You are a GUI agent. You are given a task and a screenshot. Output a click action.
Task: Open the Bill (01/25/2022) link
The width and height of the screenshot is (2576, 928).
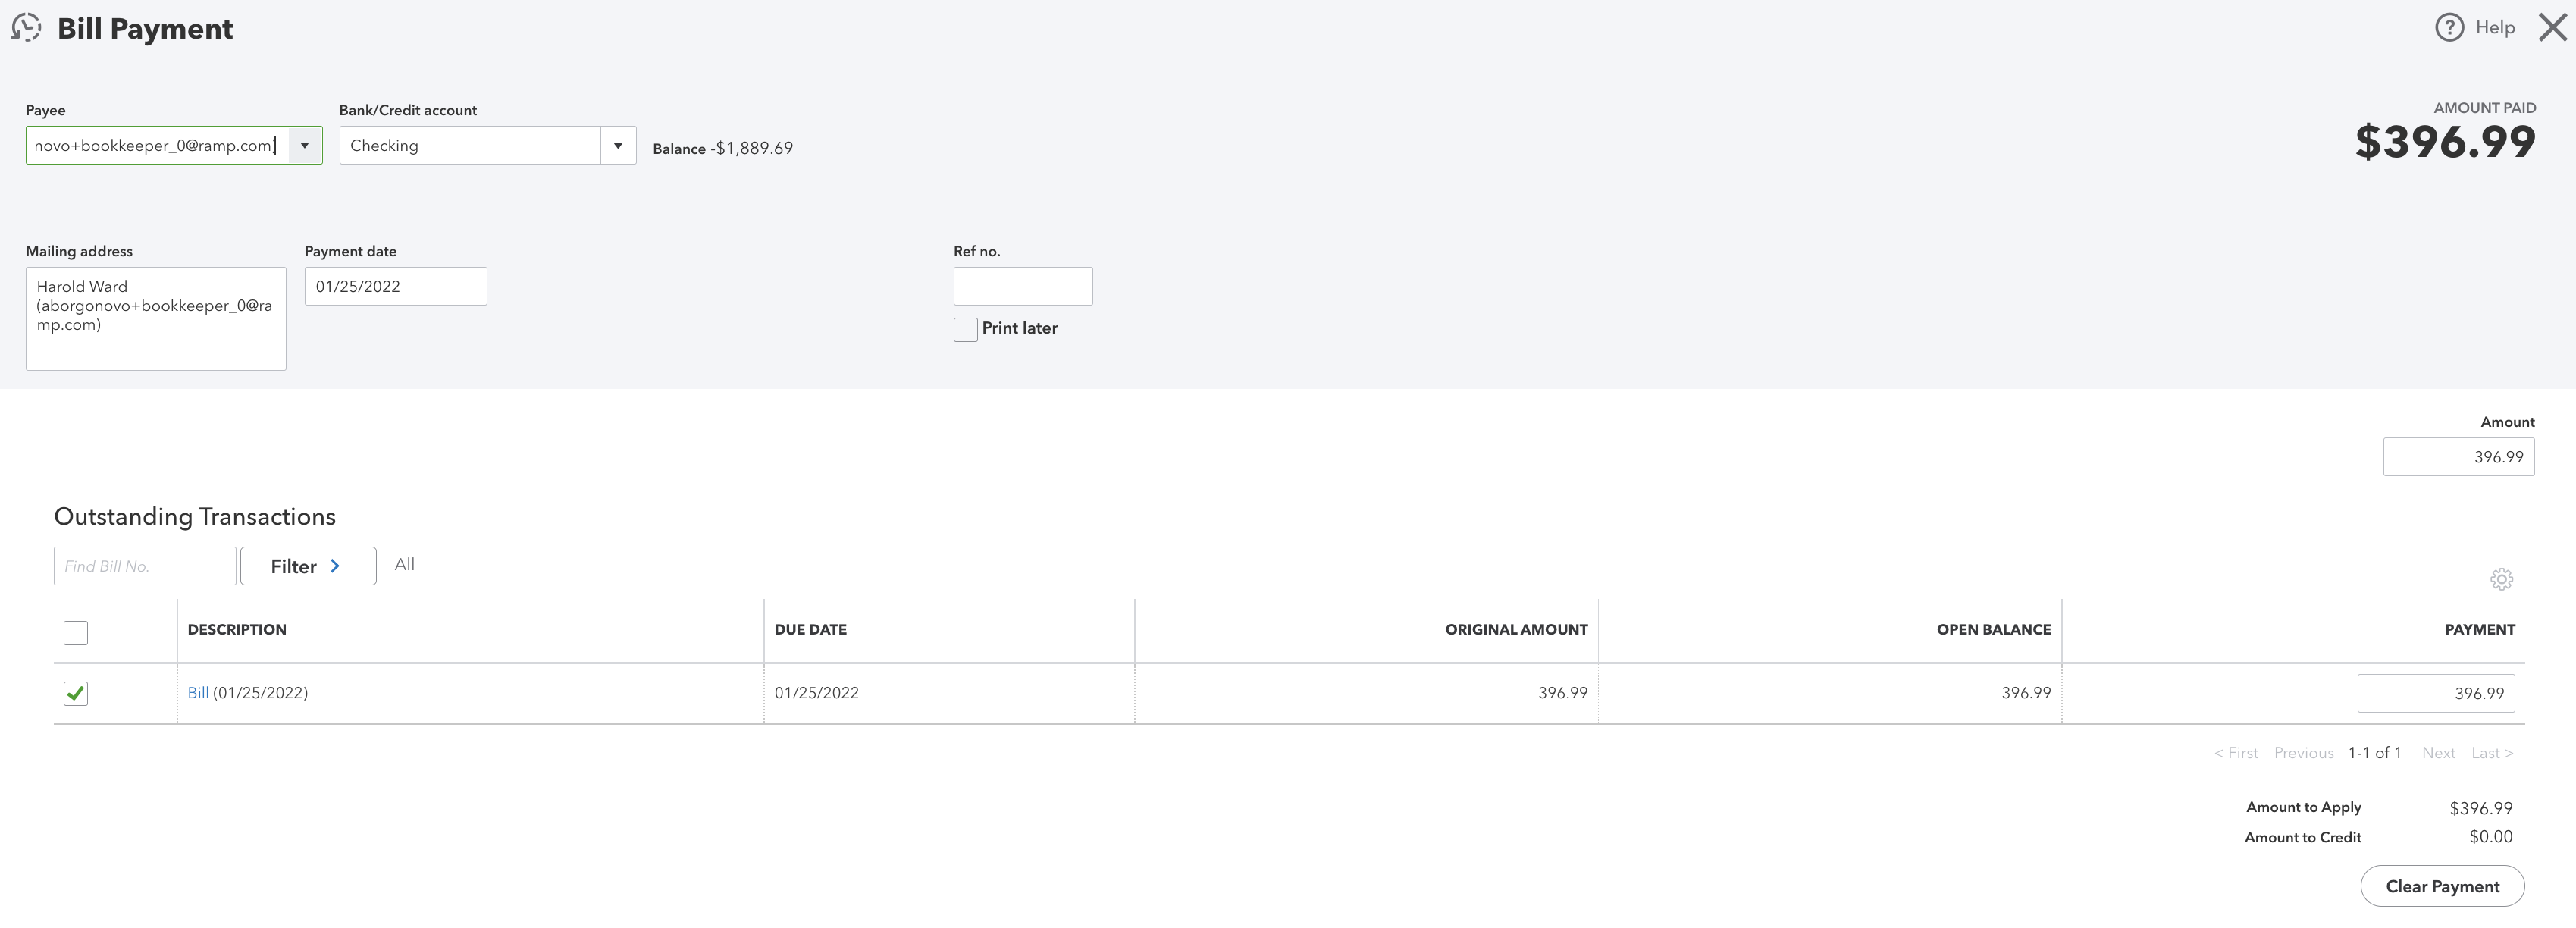pyautogui.click(x=199, y=692)
